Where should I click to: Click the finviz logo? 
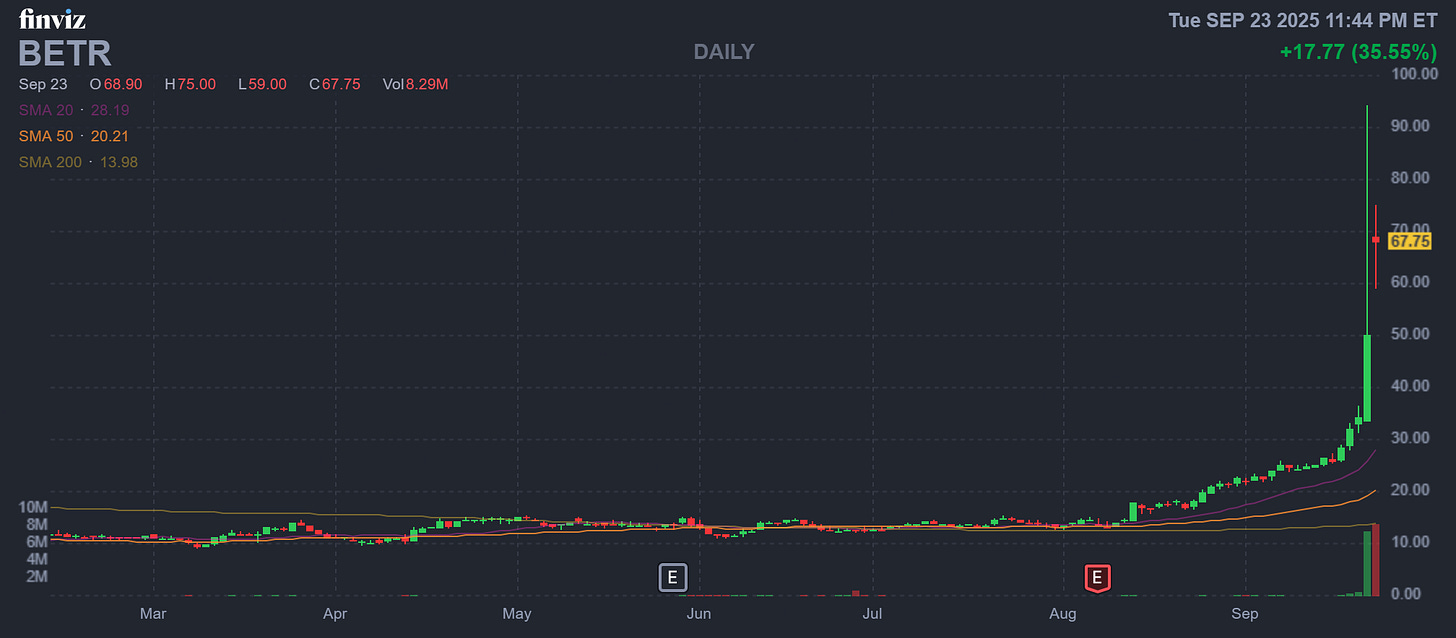52,19
